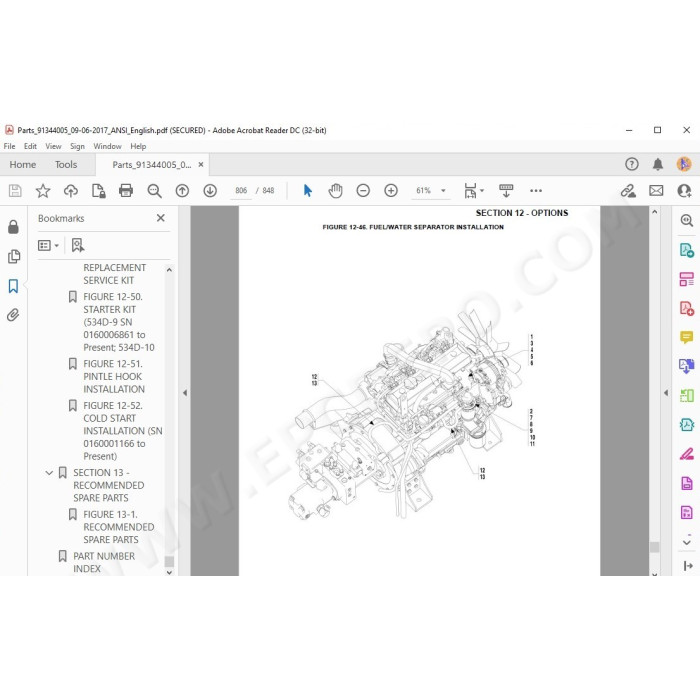This screenshot has width=700, height=700.
Task: Activate the Hand pan tool
Action: [x=335, y=191]
